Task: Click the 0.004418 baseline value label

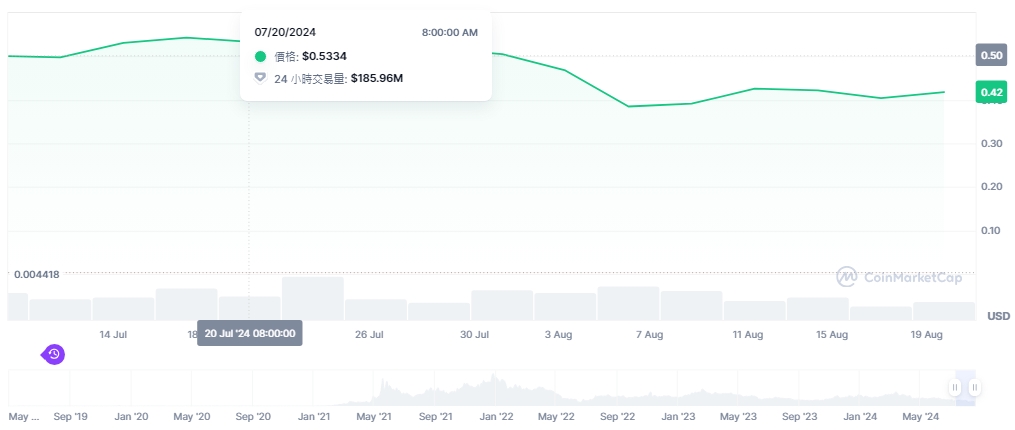Action: pyautogui.click(x=36, y=274)
